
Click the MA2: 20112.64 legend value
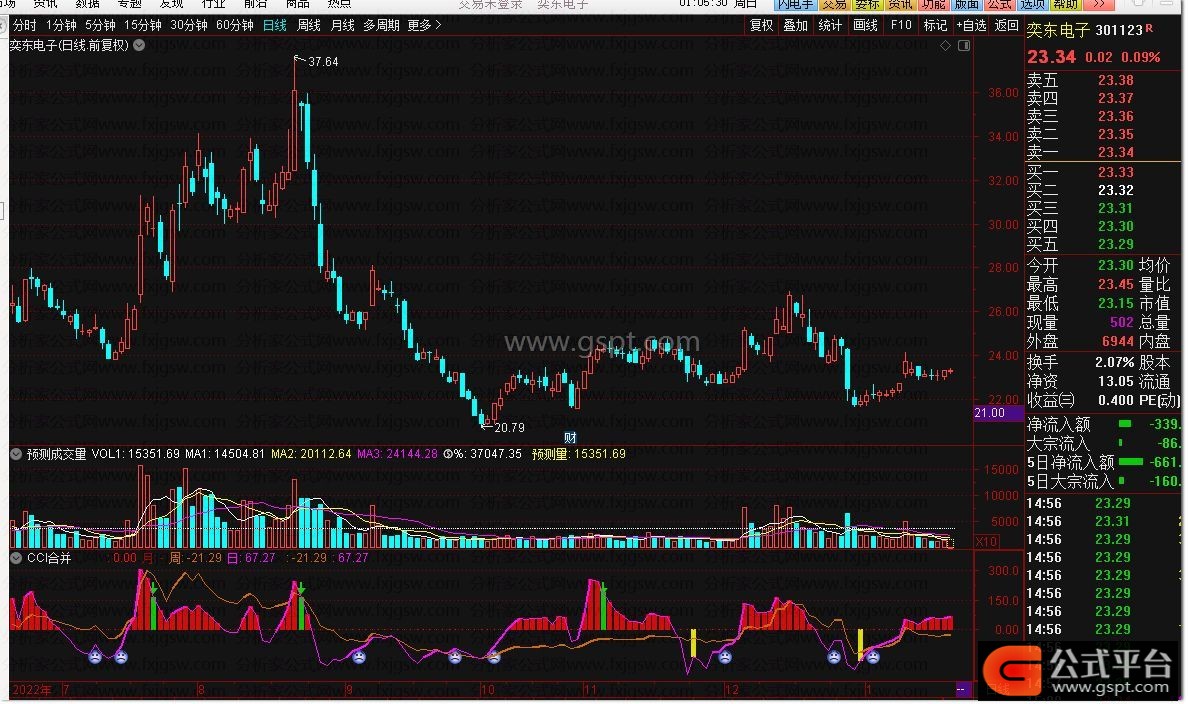pyautogui.click(x=311, y=454)
